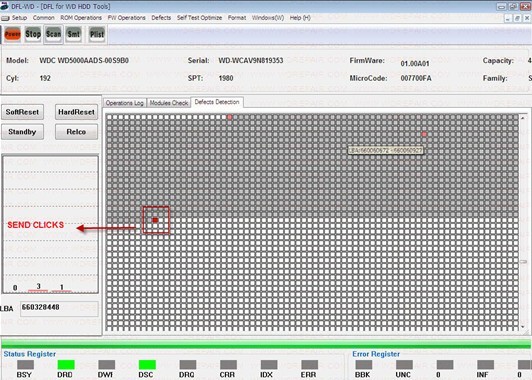The width and height of the screenshot is (532, 380).
Task: Click the BSY status indicator
Action: coord(25,365)
